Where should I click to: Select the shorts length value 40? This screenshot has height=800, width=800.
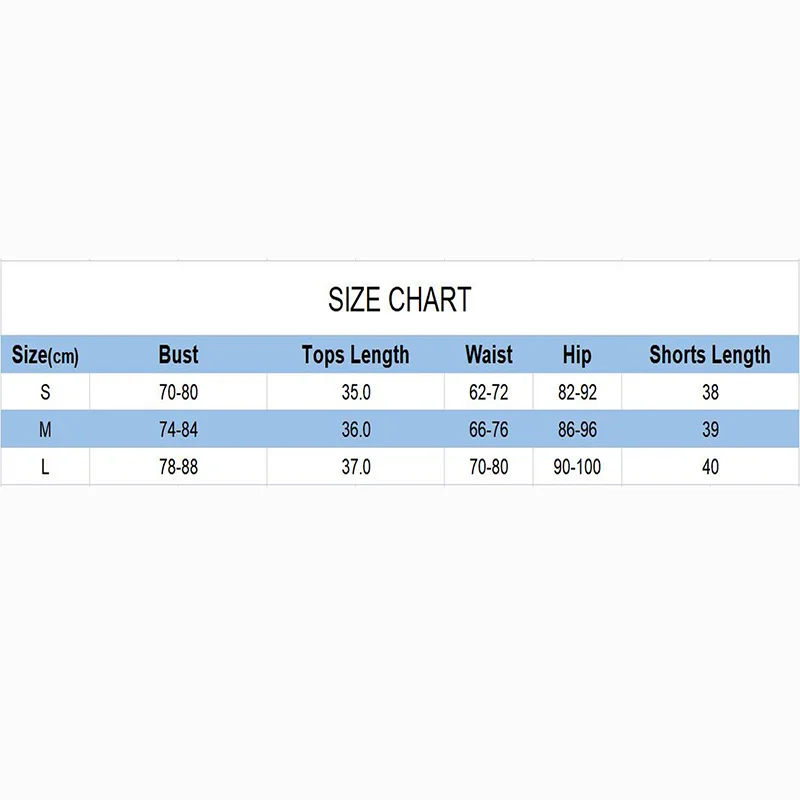710,467
